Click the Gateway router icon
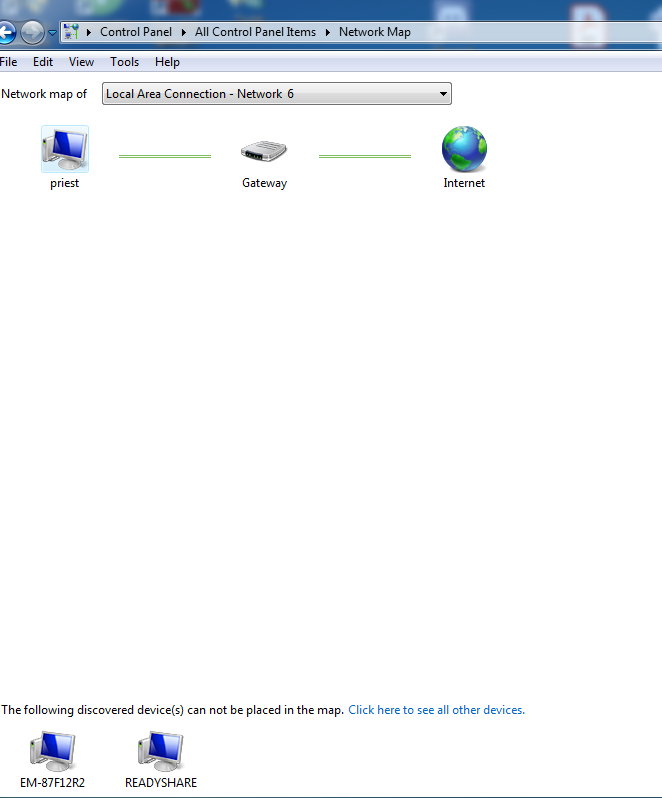This screenshot has height=798, width=662. (264, 151)
